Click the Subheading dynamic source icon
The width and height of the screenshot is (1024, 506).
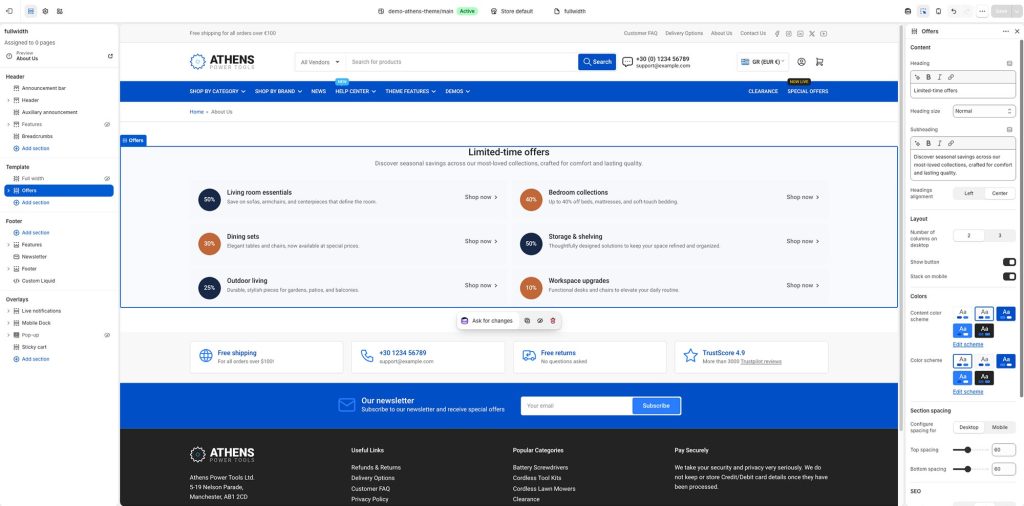[1010, 129]
